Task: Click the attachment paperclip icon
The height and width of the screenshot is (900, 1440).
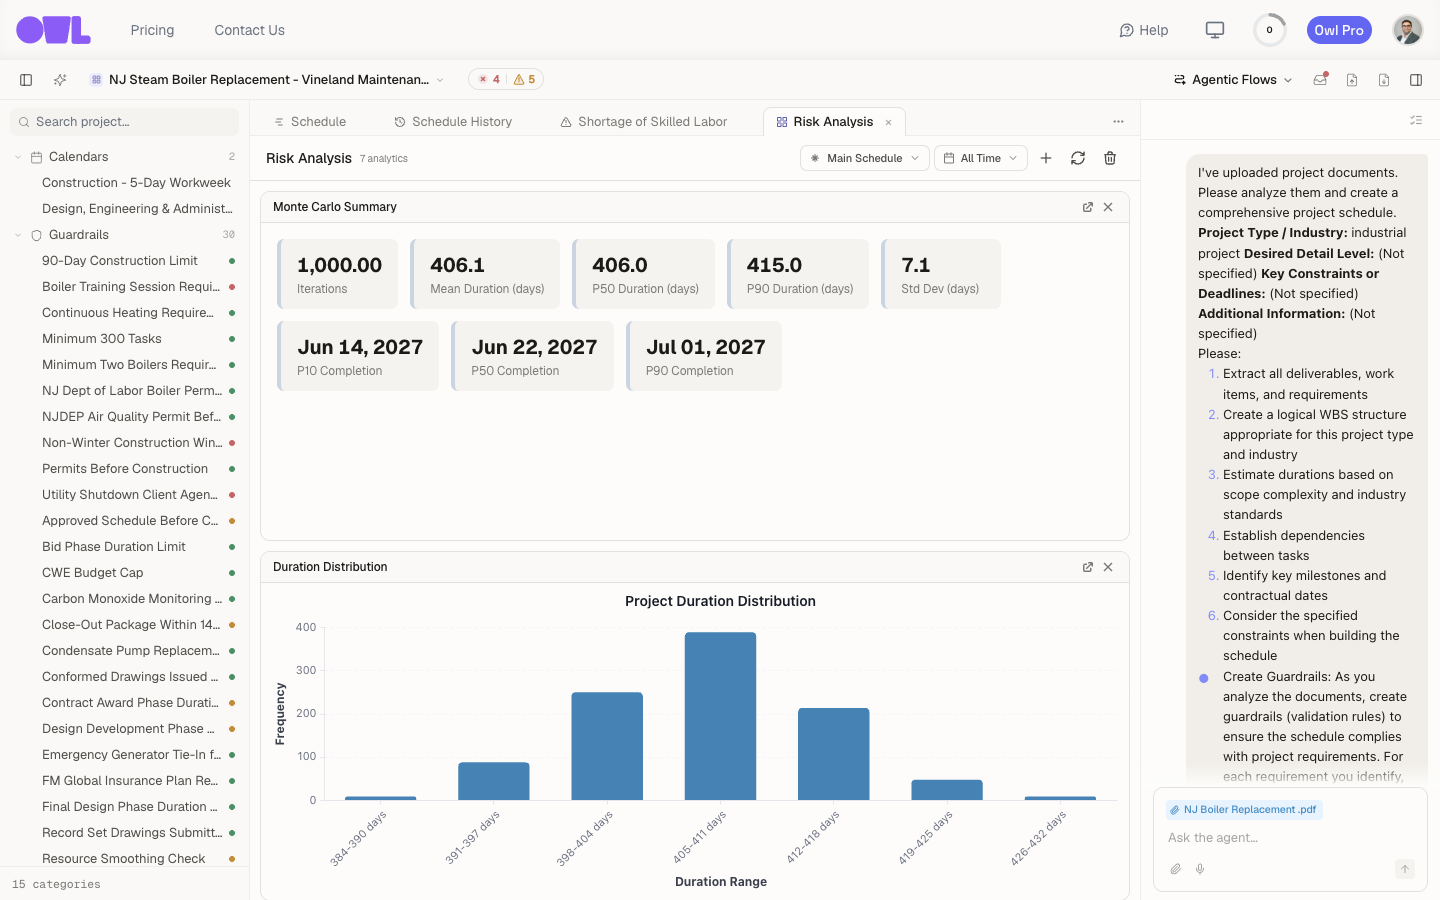Action: [1176, 869]
